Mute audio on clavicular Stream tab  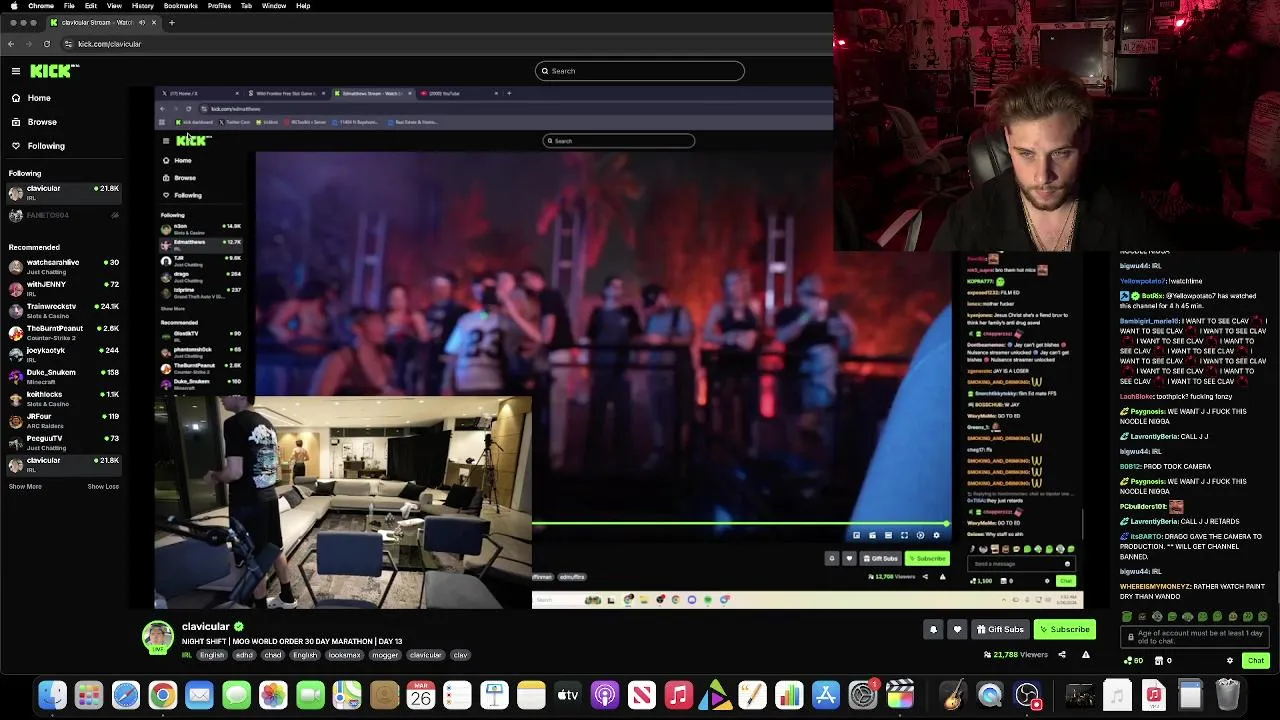click(x=141, y=22)
